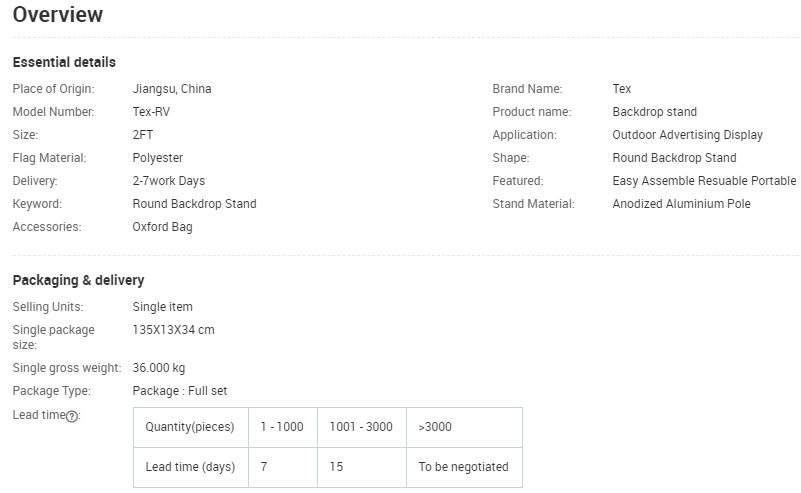Select the 36.000 kg gross weight value
This screenshot has width=801, height=493.
tap(159, 368)
